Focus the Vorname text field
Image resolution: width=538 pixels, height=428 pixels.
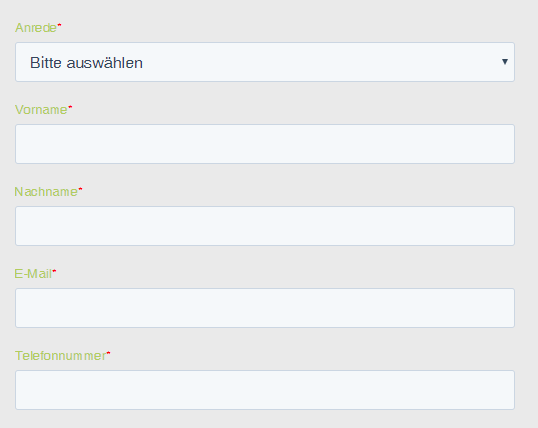(265, 144)
